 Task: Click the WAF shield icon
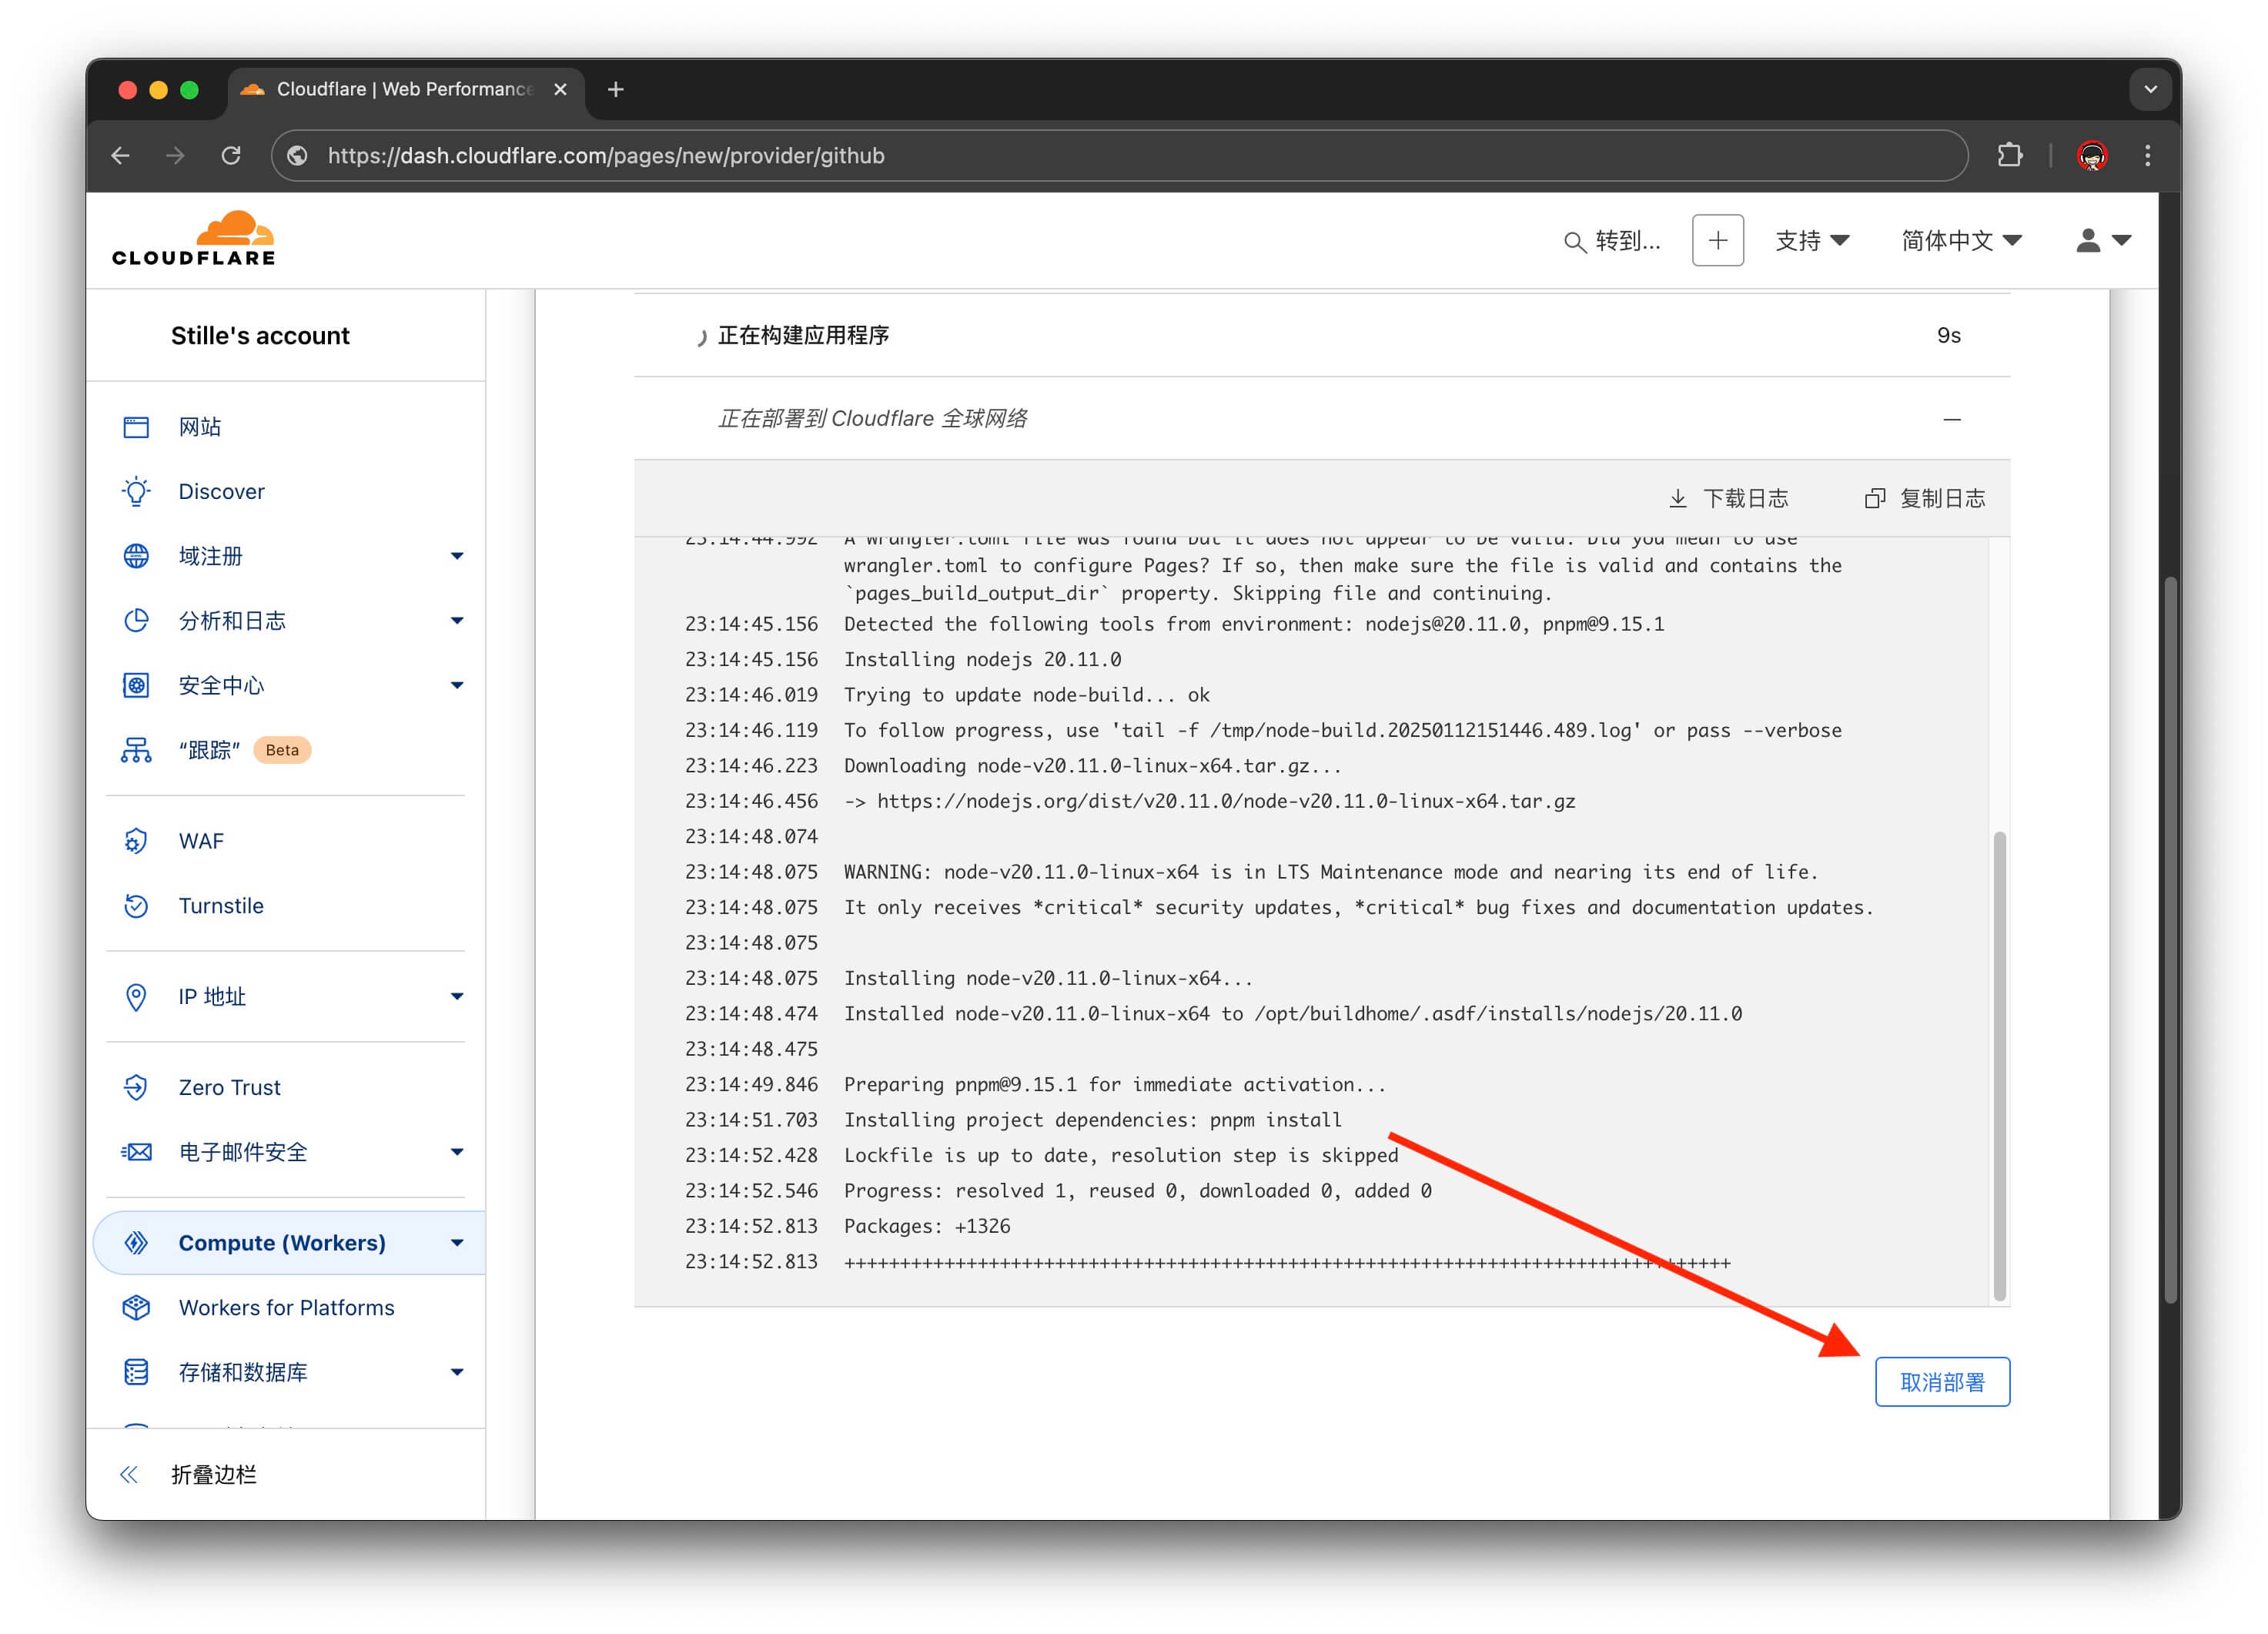[136, 841]
